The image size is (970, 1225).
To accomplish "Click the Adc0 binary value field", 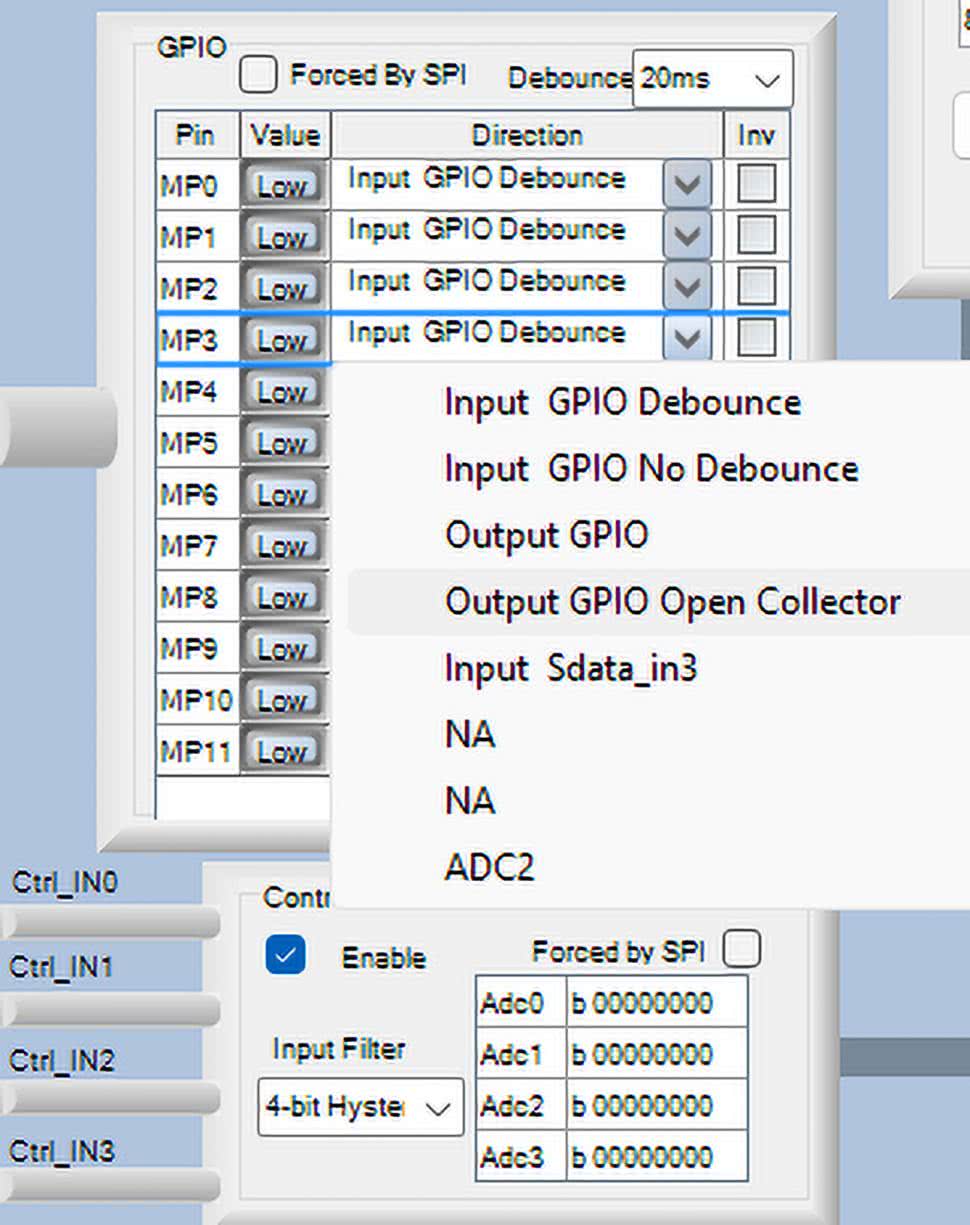I will [x=656, y=1003].
